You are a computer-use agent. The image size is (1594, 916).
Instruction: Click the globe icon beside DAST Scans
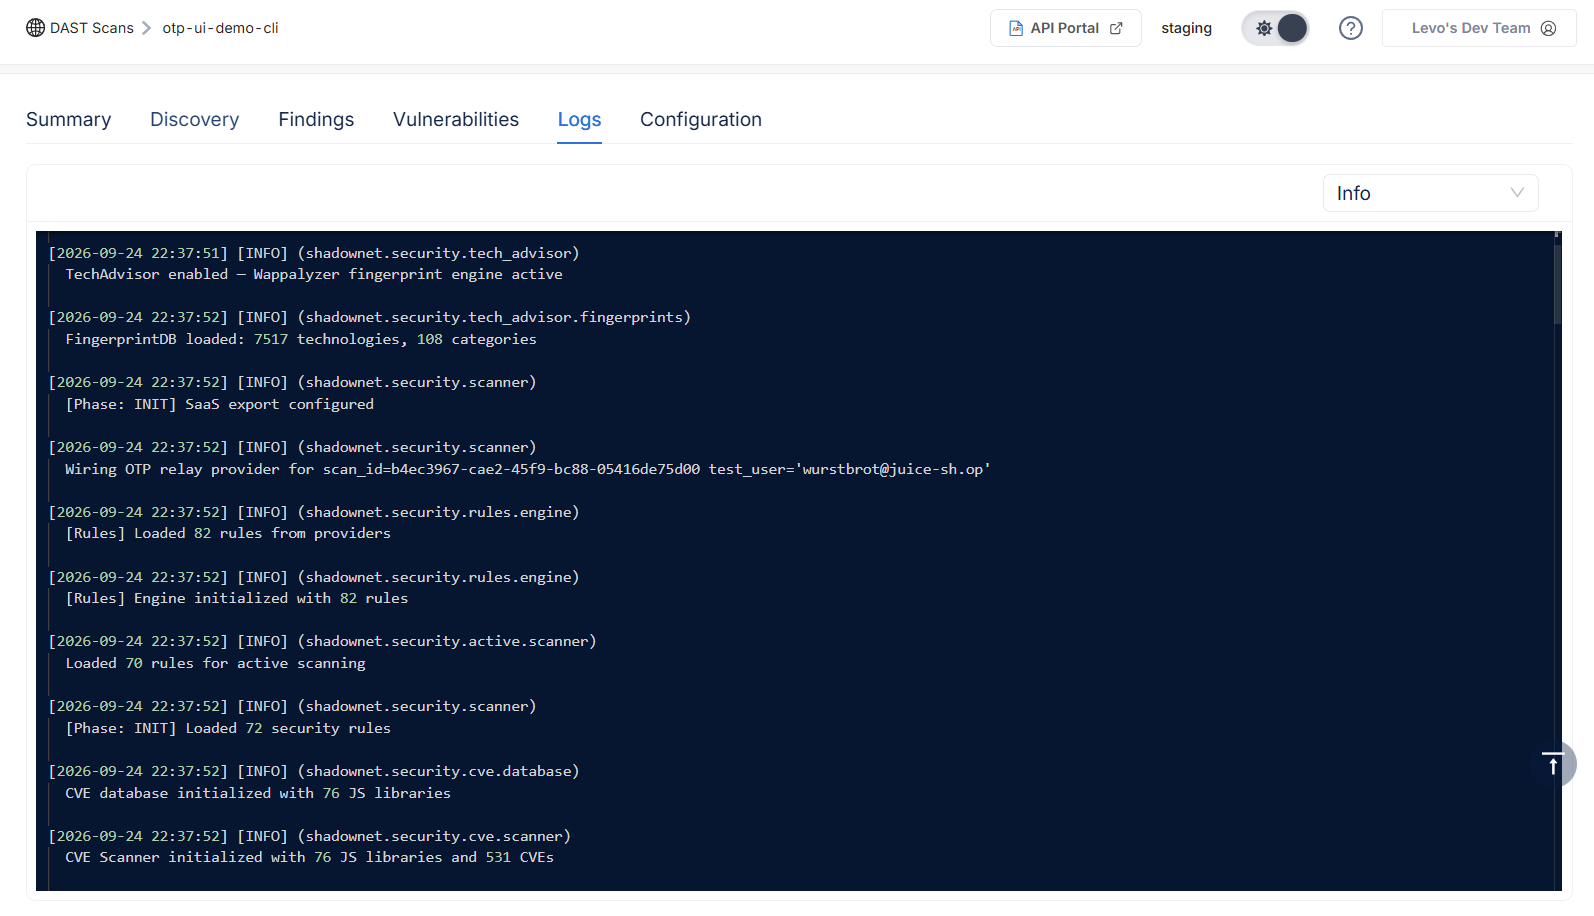tap(35, 28)
